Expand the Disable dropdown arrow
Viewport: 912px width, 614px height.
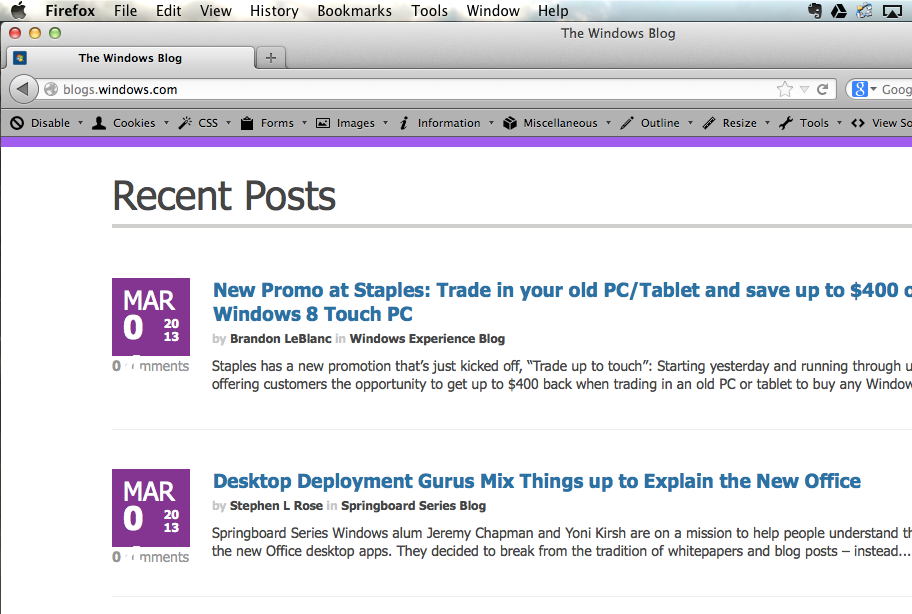click(80, 123)
